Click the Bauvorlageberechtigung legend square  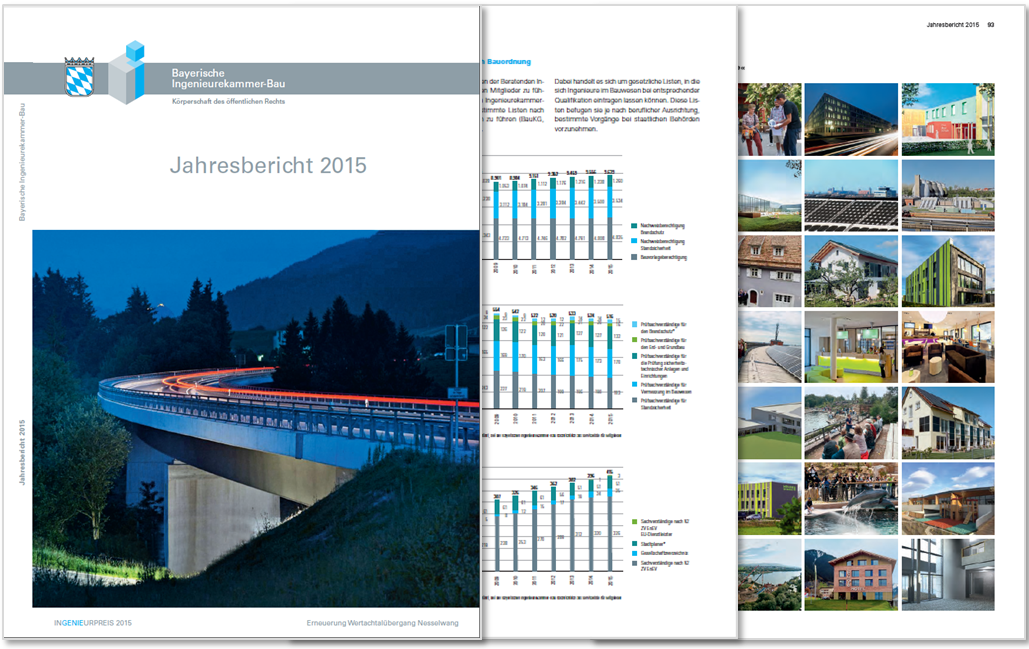click(x=634, y=257)
